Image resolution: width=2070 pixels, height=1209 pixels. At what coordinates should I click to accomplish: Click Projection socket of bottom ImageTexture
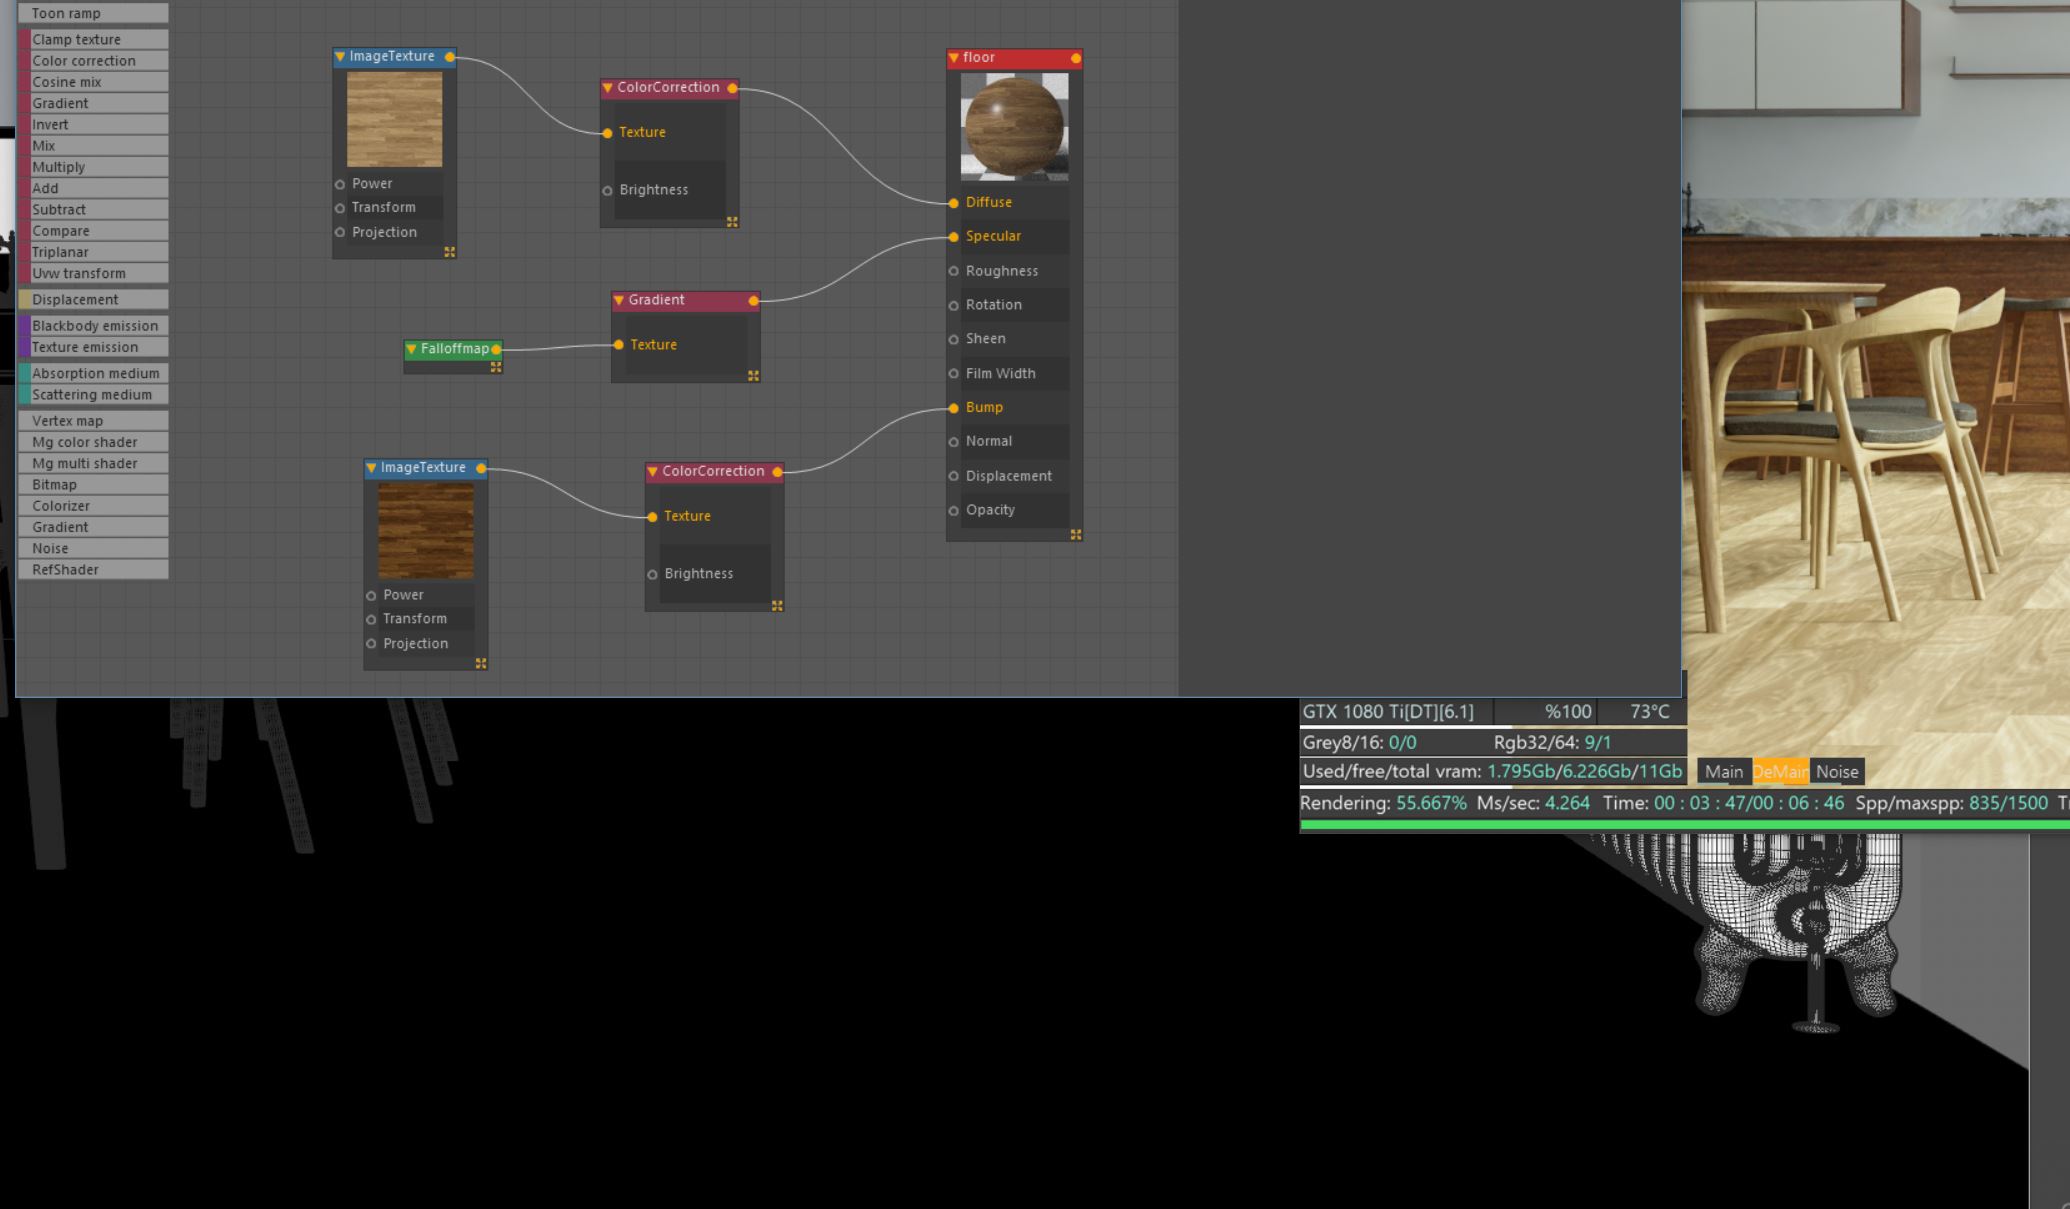click(371, 644)
